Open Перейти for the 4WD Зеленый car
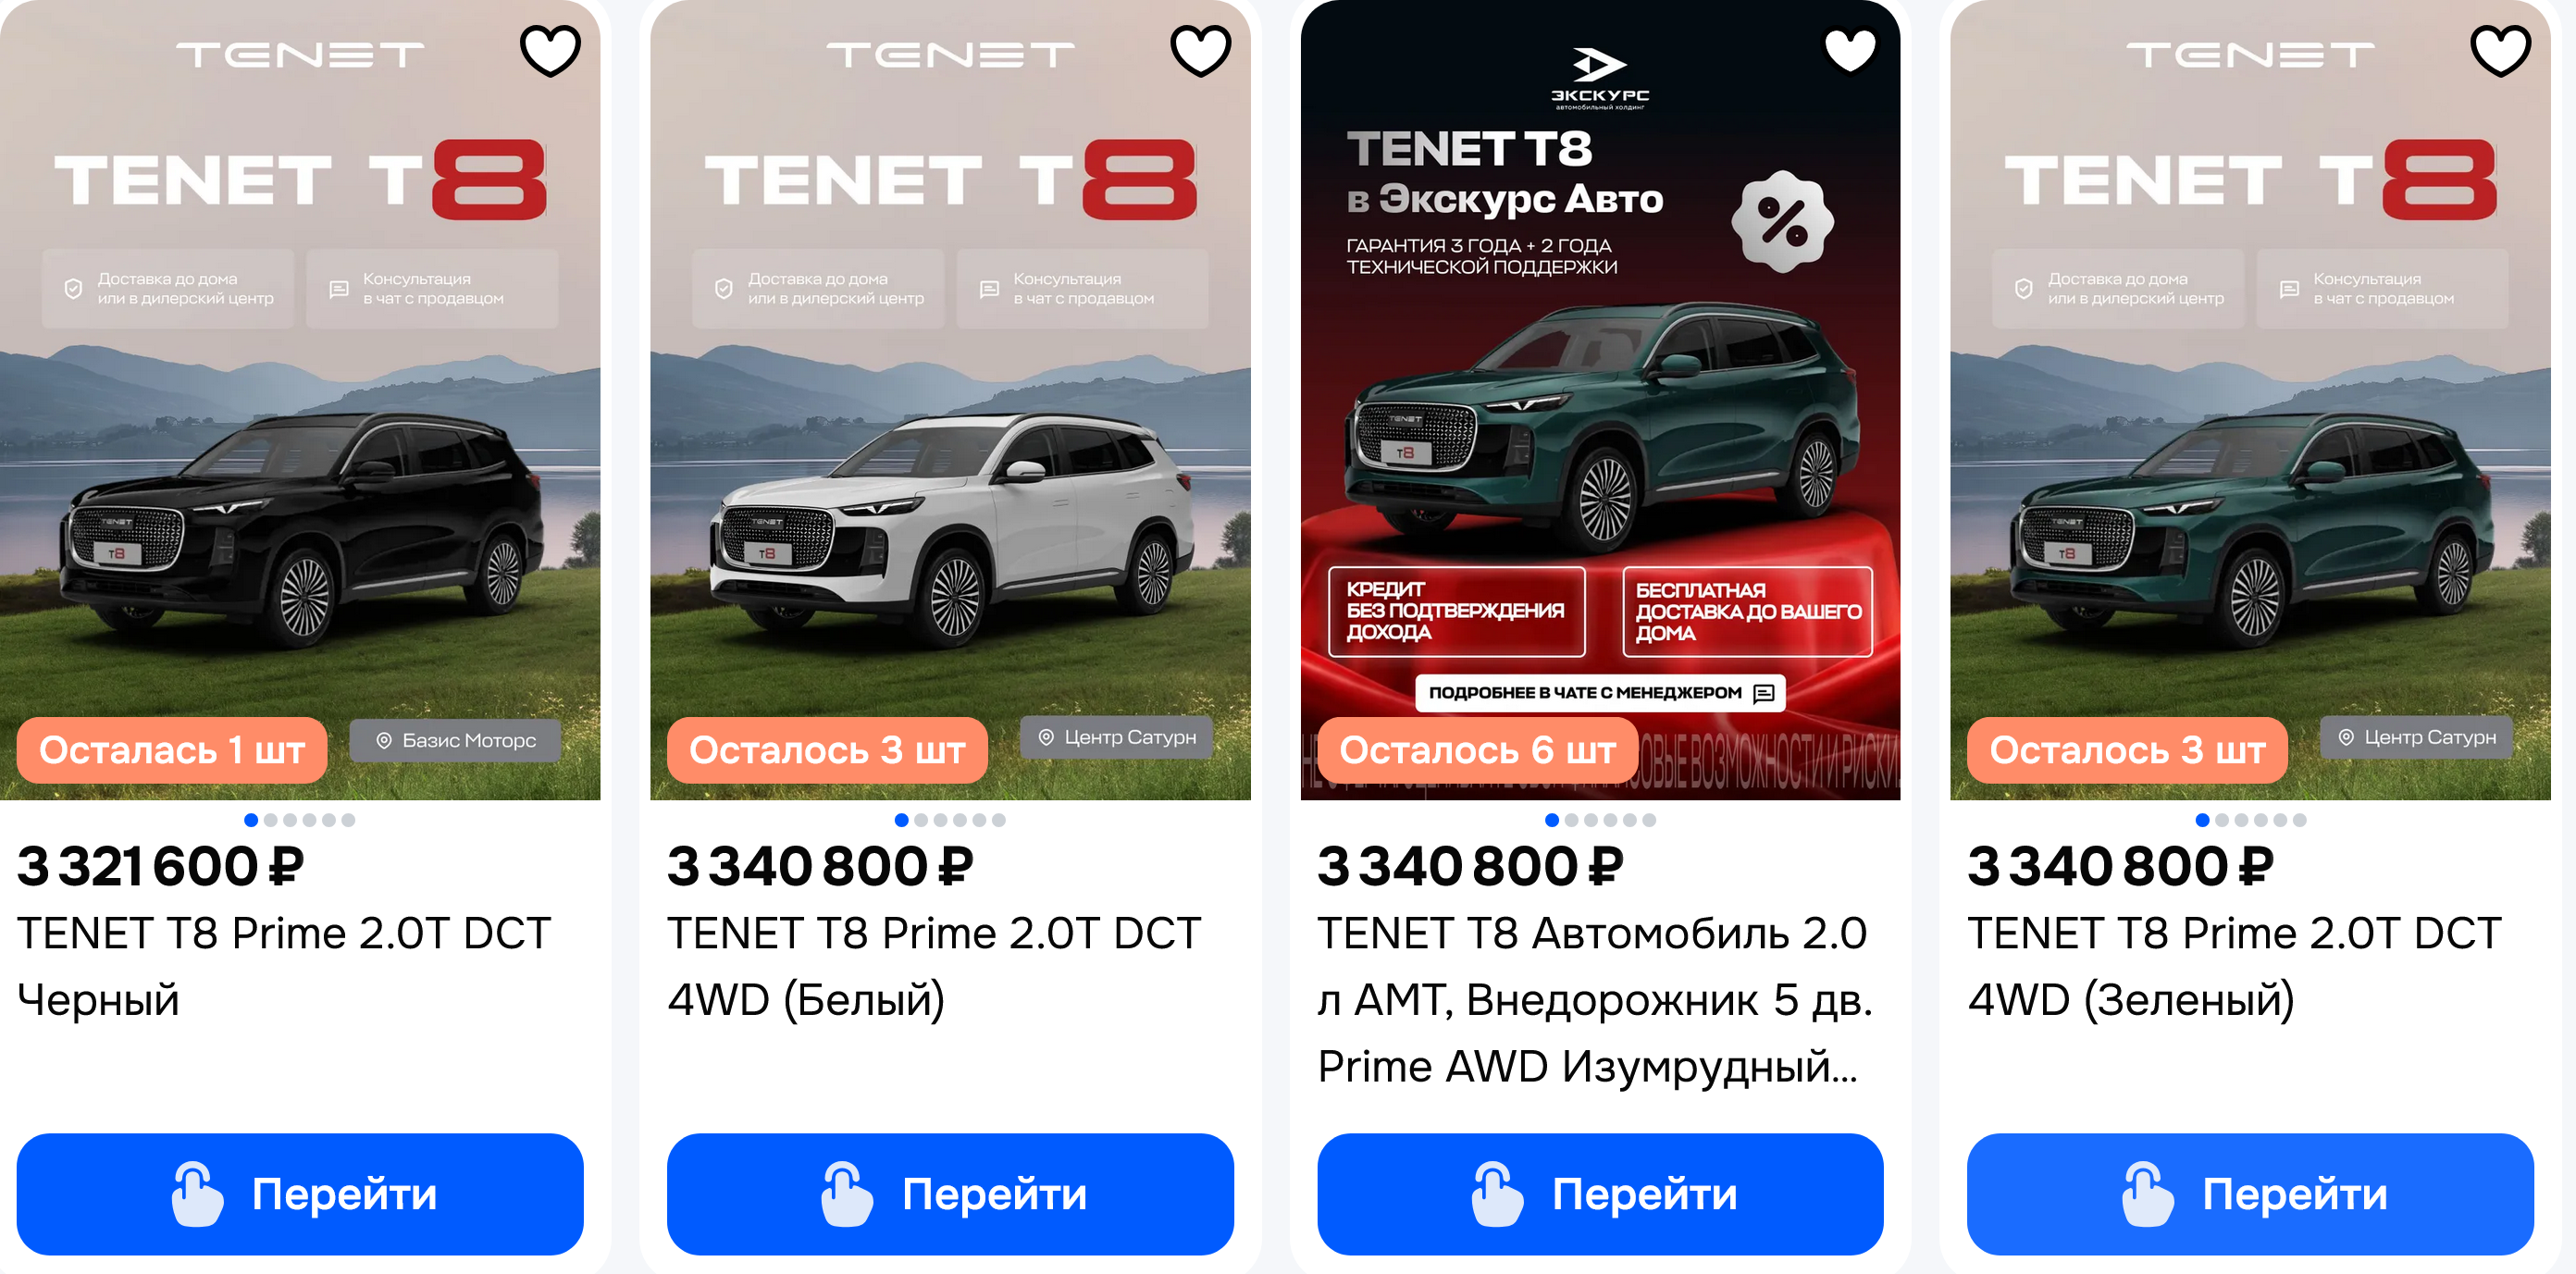 click(x=2250, y=1194)
